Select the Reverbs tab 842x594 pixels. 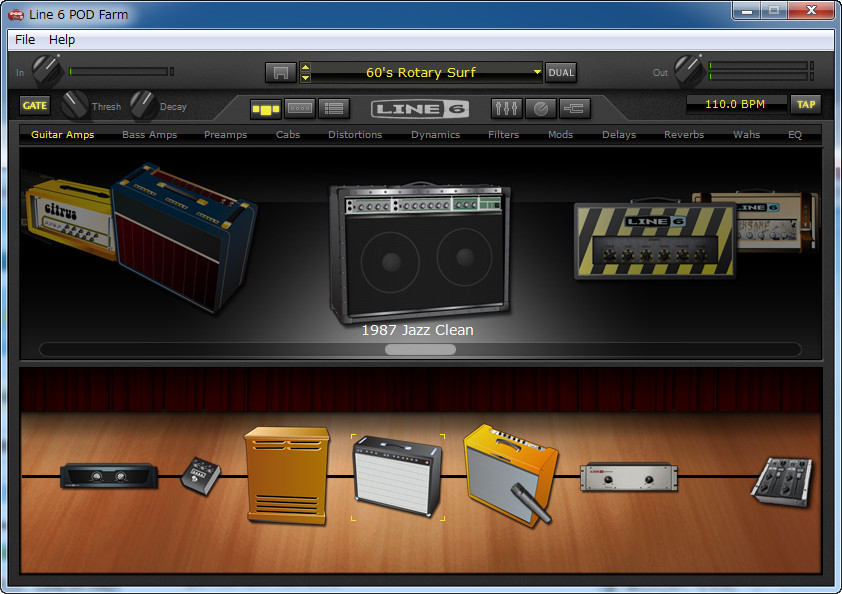pyautogui.click(x=684, y=135)
